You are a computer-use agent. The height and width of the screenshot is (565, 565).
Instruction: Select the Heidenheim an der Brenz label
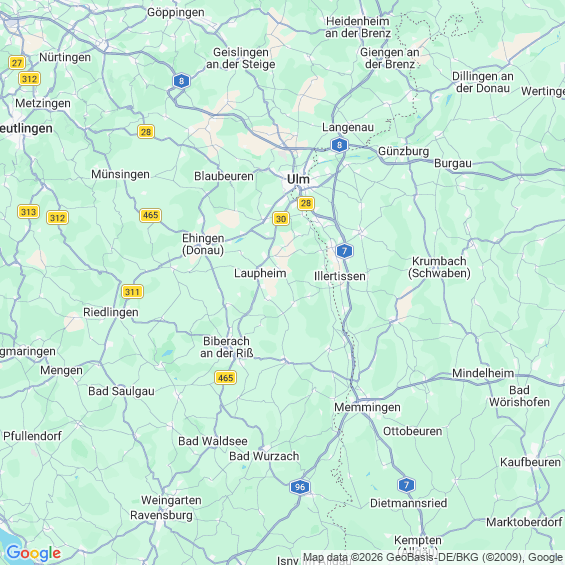[358, 27]
